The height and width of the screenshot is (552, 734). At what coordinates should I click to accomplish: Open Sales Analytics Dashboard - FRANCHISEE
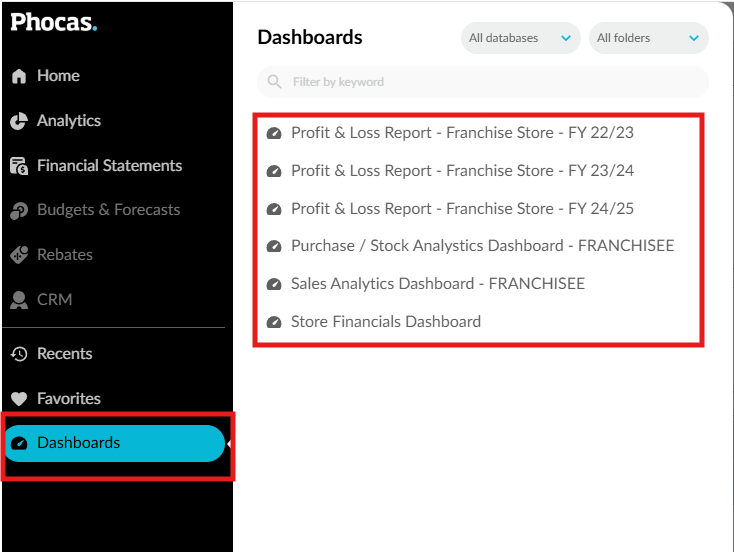[x=438, y=284]
